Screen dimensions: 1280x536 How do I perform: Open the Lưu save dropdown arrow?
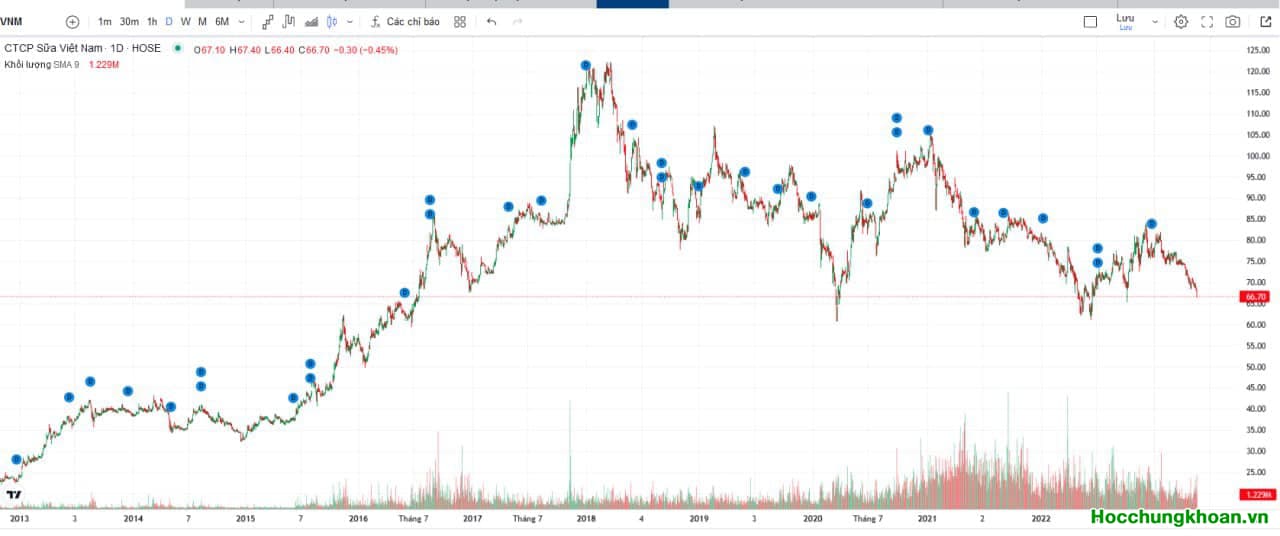click(x=1155, y=22)
